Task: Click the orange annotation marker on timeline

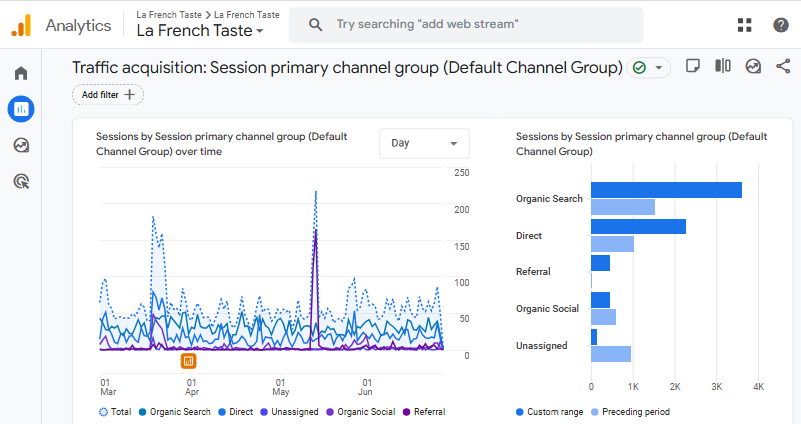Action: point(189,361)
